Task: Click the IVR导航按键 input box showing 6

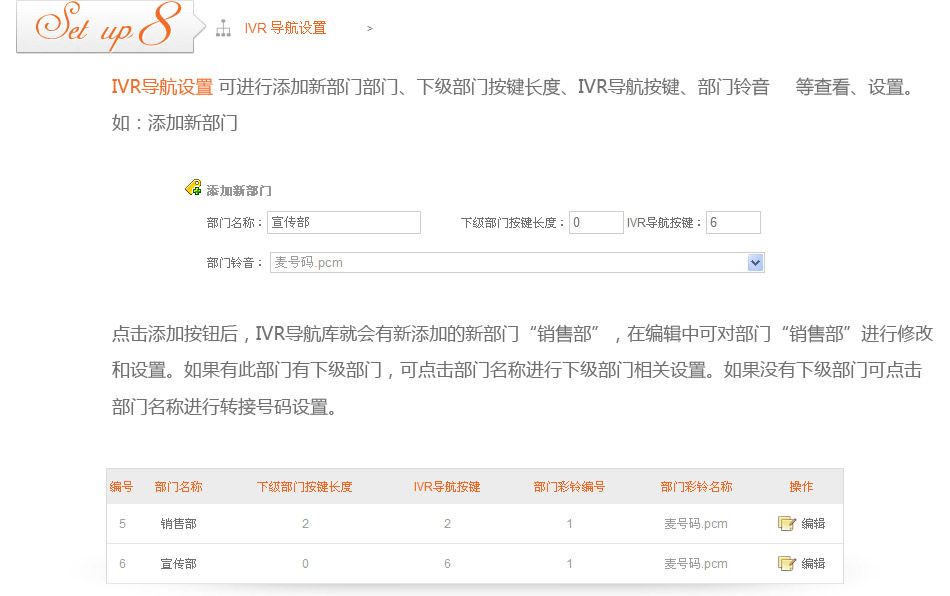Action: (x=732, y=223)
